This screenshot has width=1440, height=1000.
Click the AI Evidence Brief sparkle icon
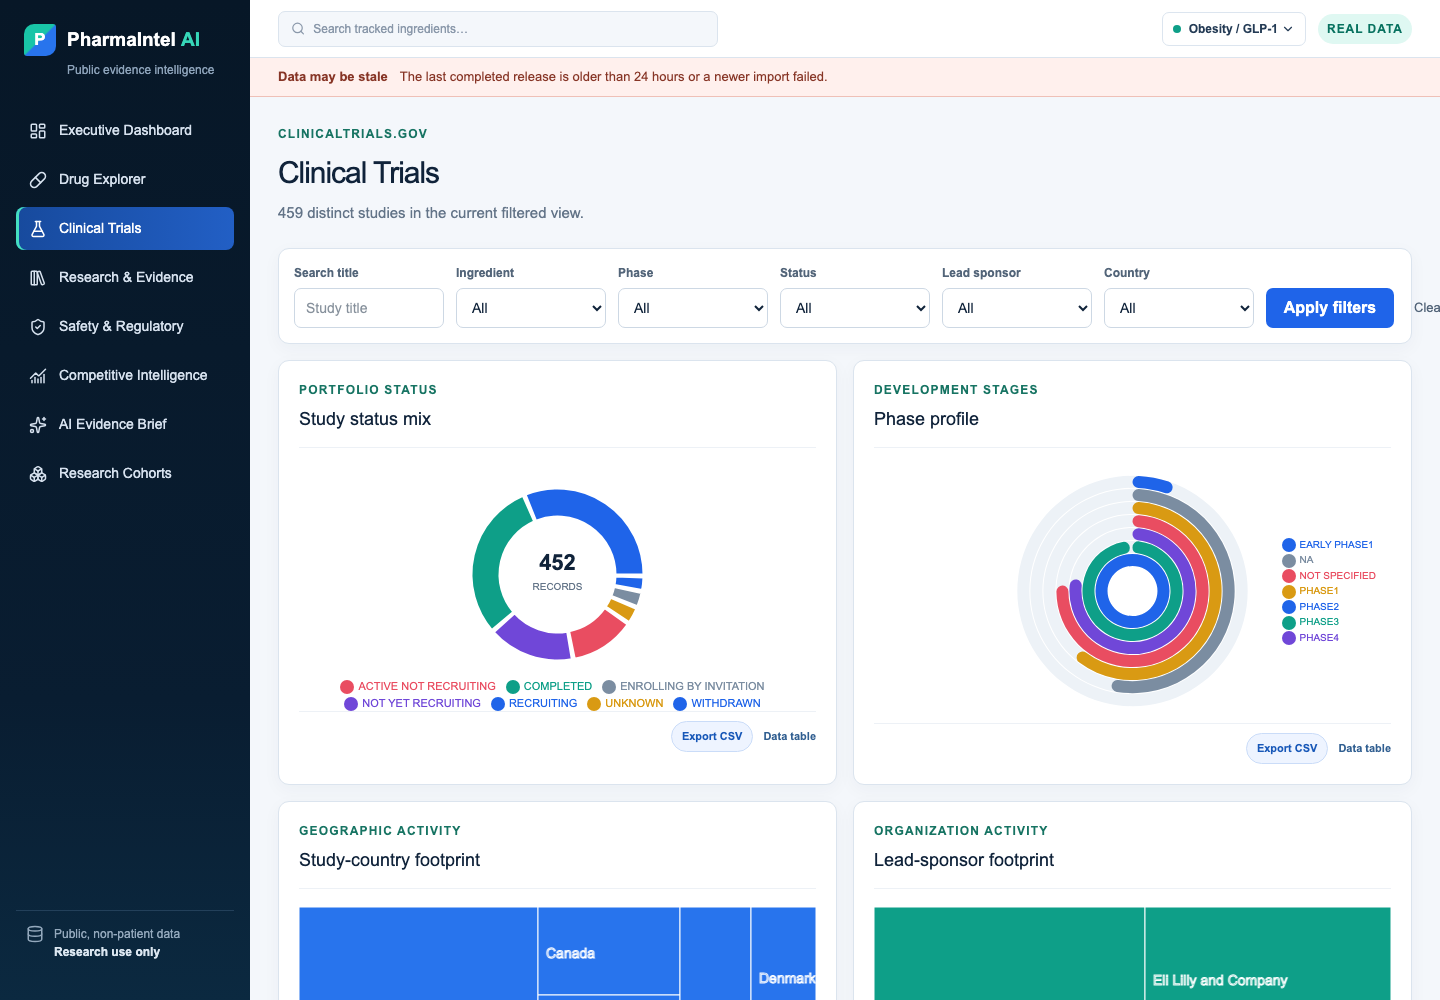point(38,425)
